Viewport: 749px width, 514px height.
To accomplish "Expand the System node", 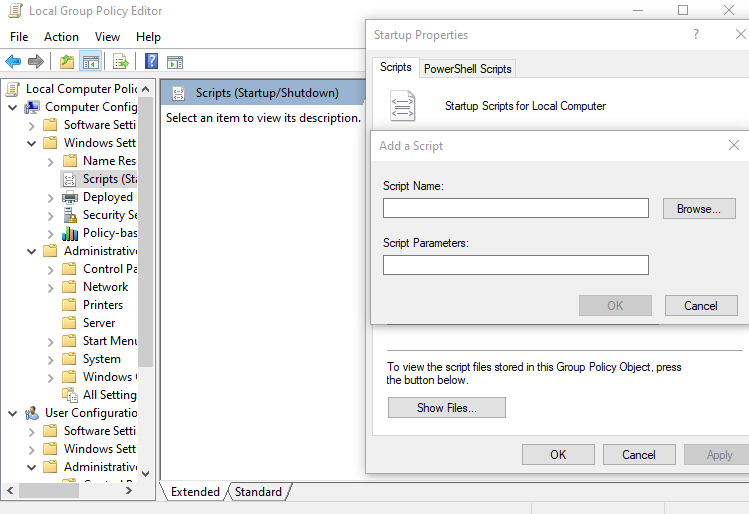I will (51, 360).
